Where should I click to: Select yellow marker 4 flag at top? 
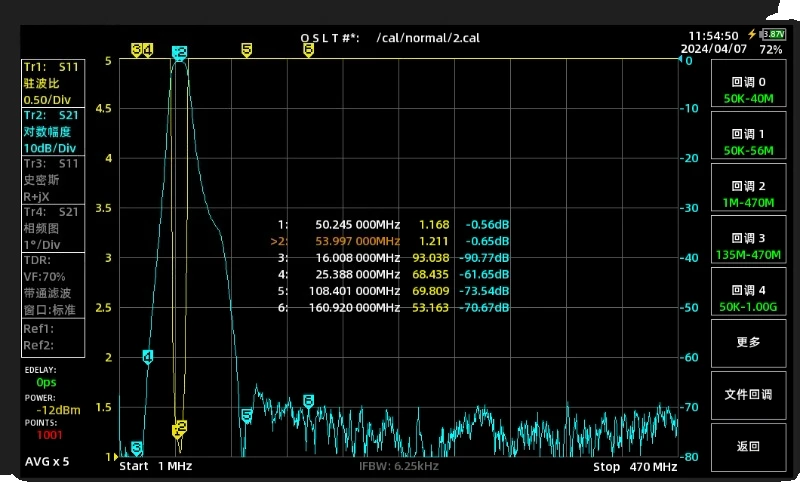tap(147, 50)
